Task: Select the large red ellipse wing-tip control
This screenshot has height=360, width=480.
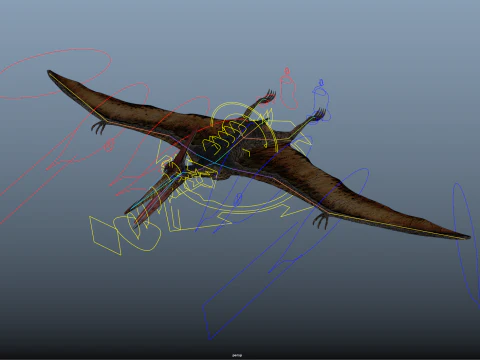Action: click(x=55, y=74)
